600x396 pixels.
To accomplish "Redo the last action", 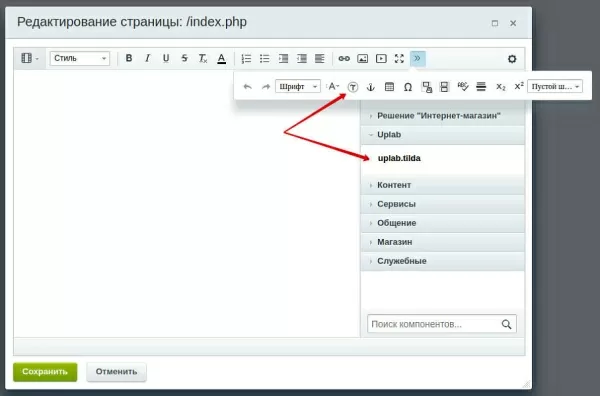I will 266,86.
